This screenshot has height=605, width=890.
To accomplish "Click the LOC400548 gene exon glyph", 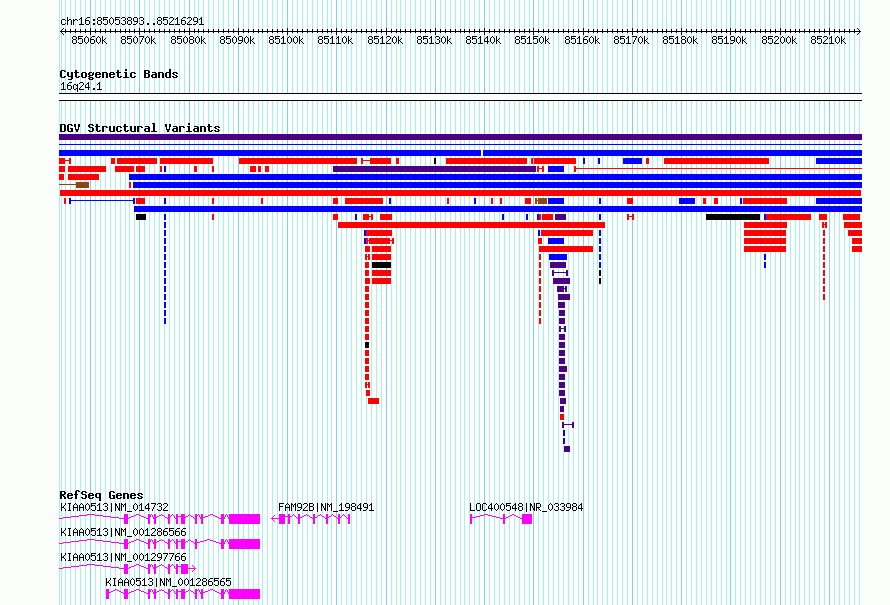I will 501,519.
